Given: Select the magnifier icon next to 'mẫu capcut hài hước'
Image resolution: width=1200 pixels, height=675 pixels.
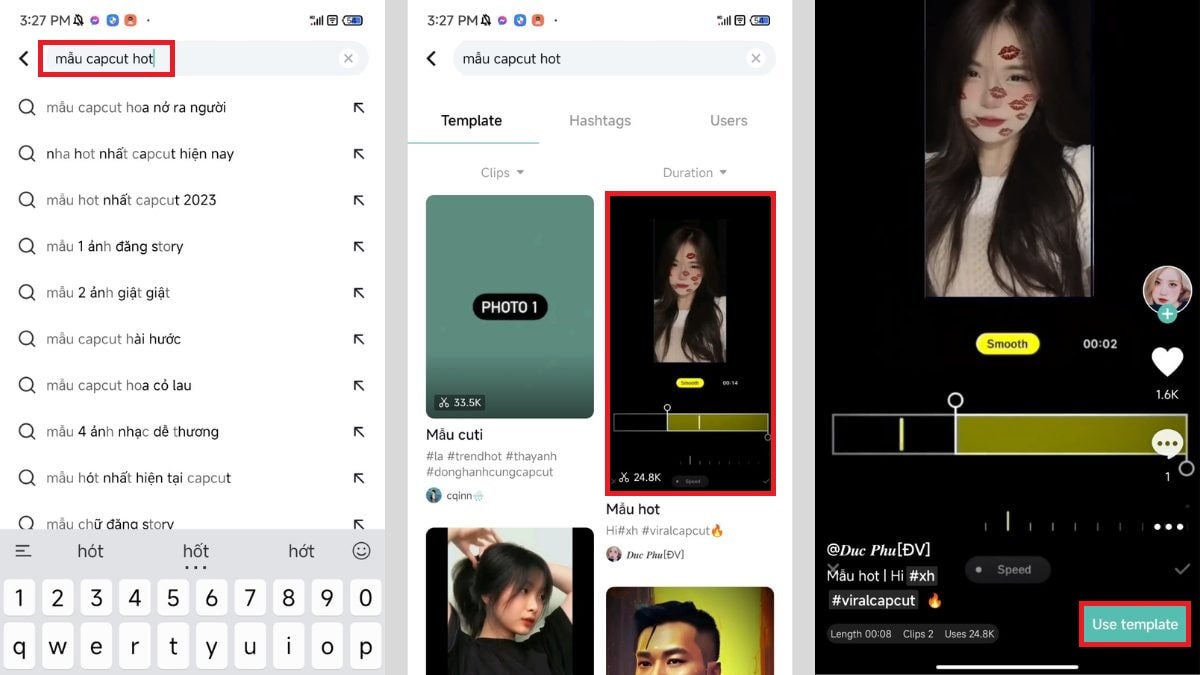Looking at the screenshot, I should click(27, 339).
